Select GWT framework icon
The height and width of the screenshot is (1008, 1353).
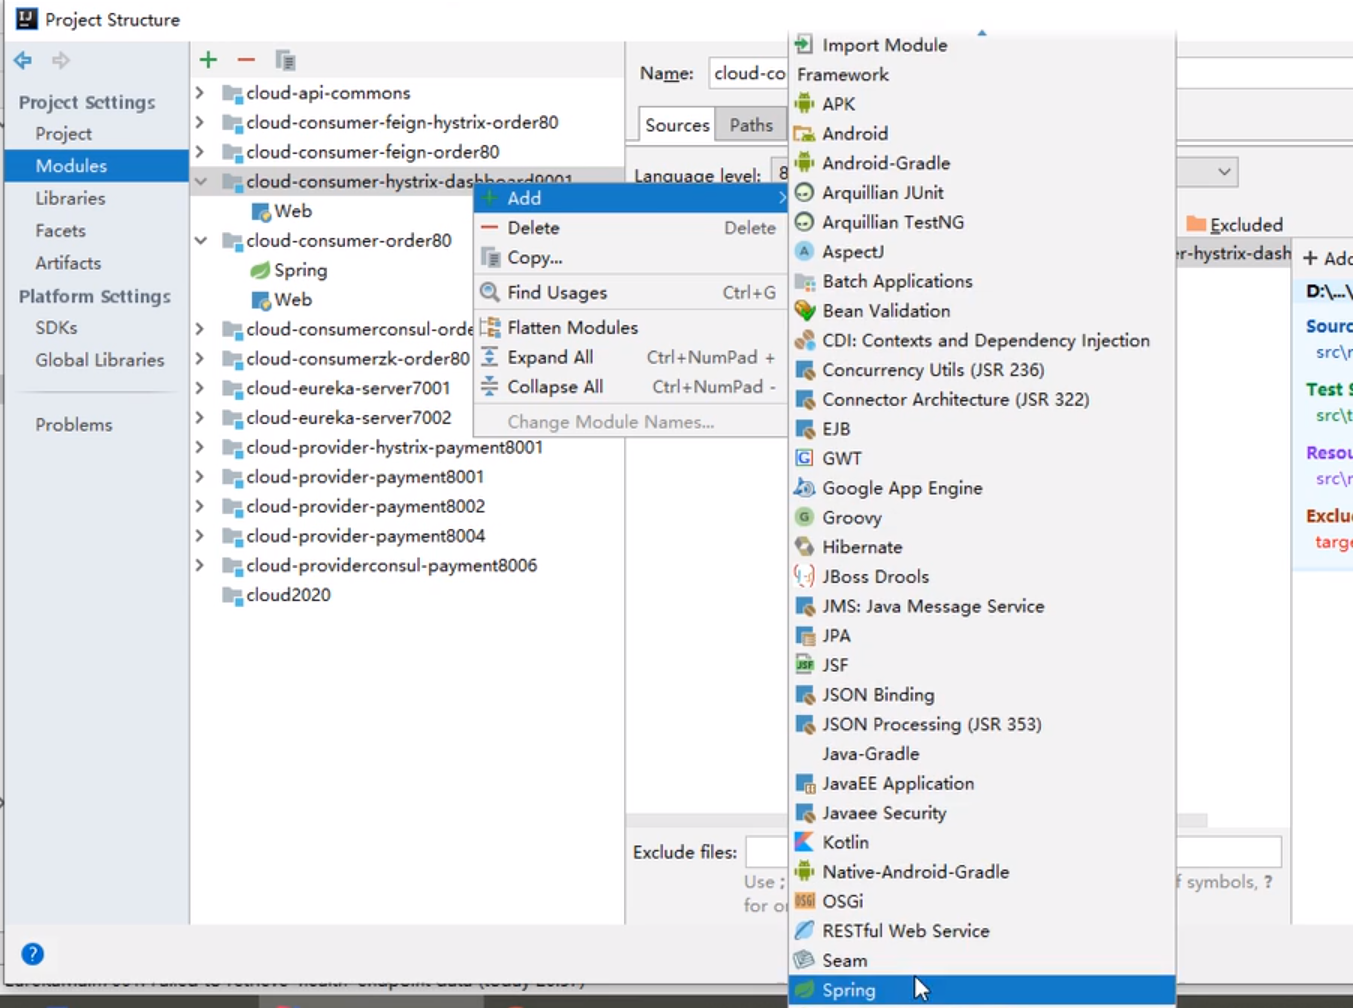coord(804,458)
